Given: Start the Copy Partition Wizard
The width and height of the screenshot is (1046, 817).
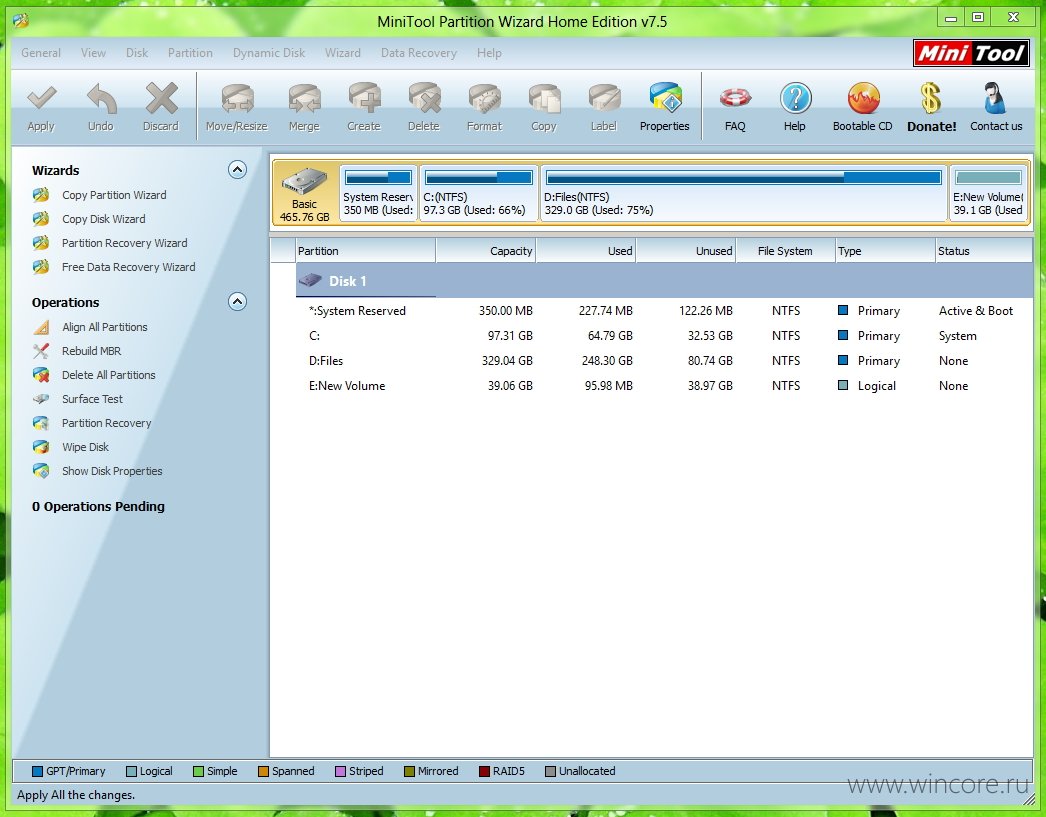Looking at the screenshot, I should 114,195.
